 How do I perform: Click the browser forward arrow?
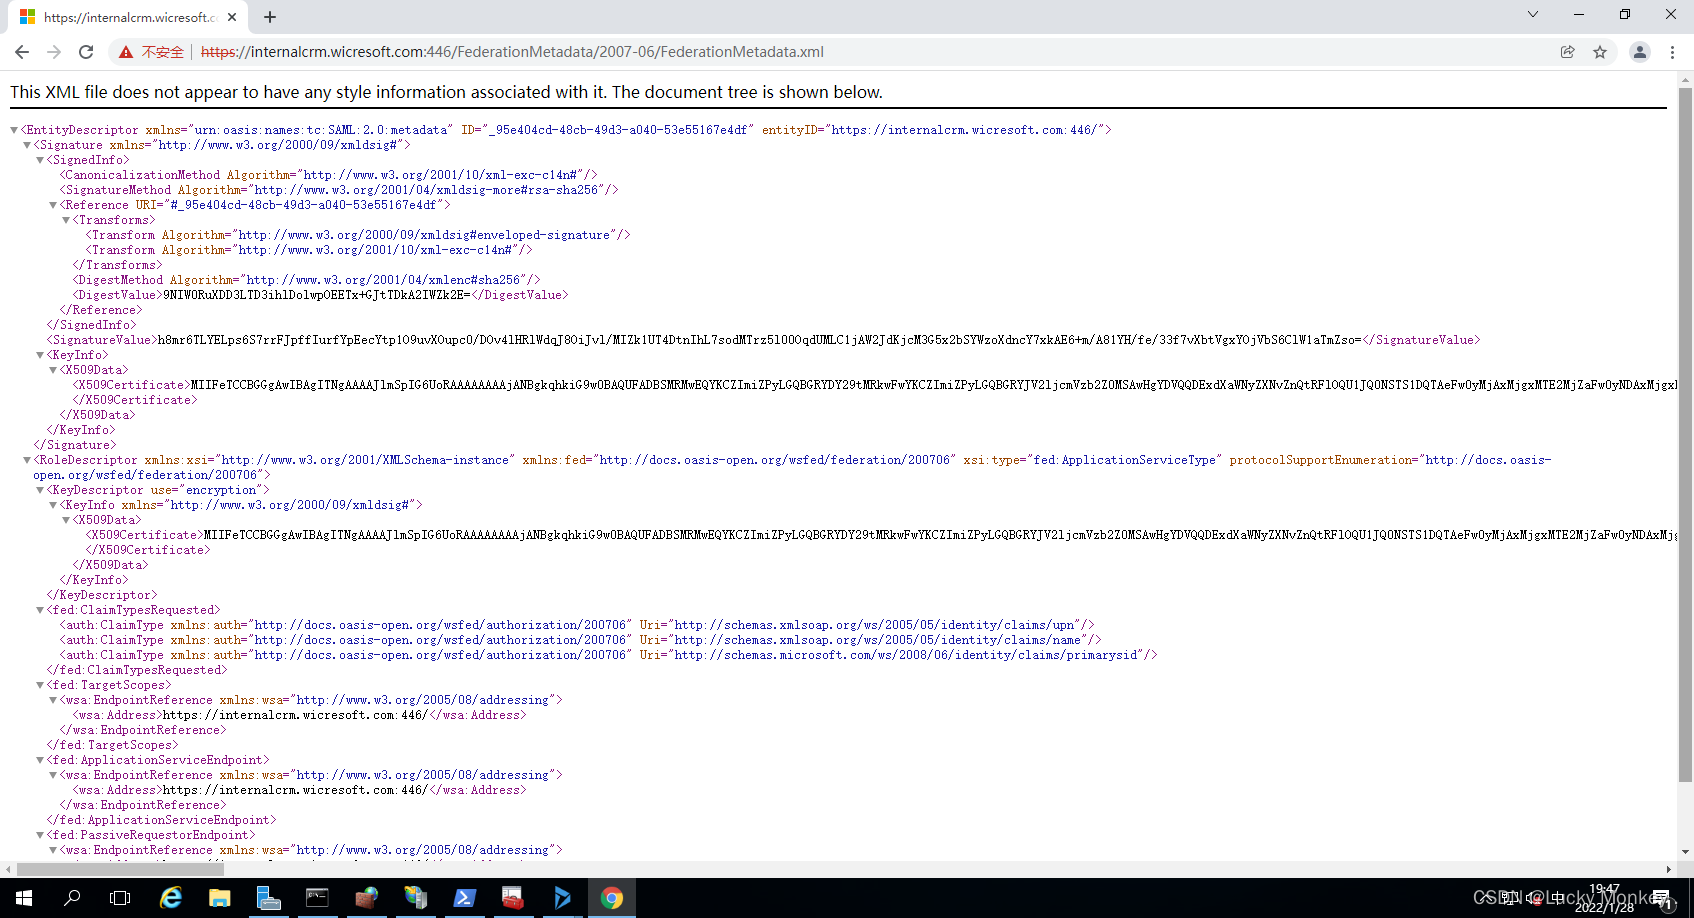tap(54, 52)
